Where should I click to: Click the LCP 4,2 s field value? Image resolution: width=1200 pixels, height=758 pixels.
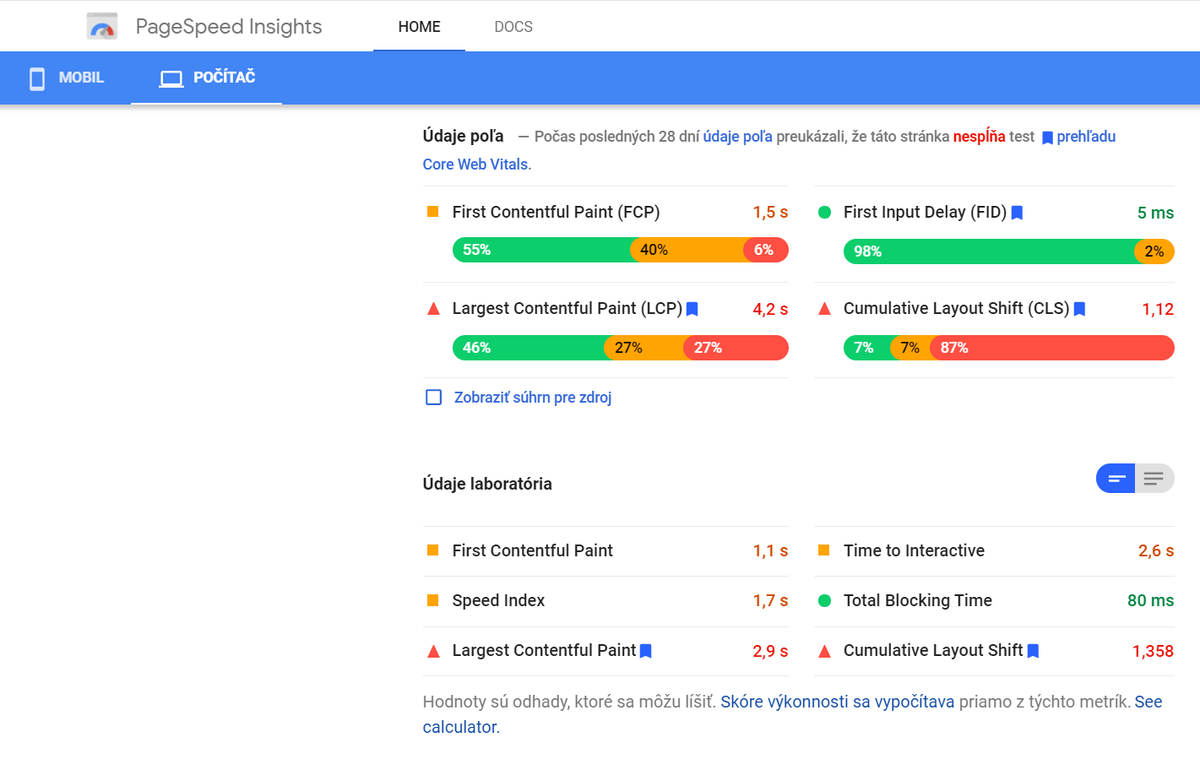pyautogui.click(x=770, y=309)
